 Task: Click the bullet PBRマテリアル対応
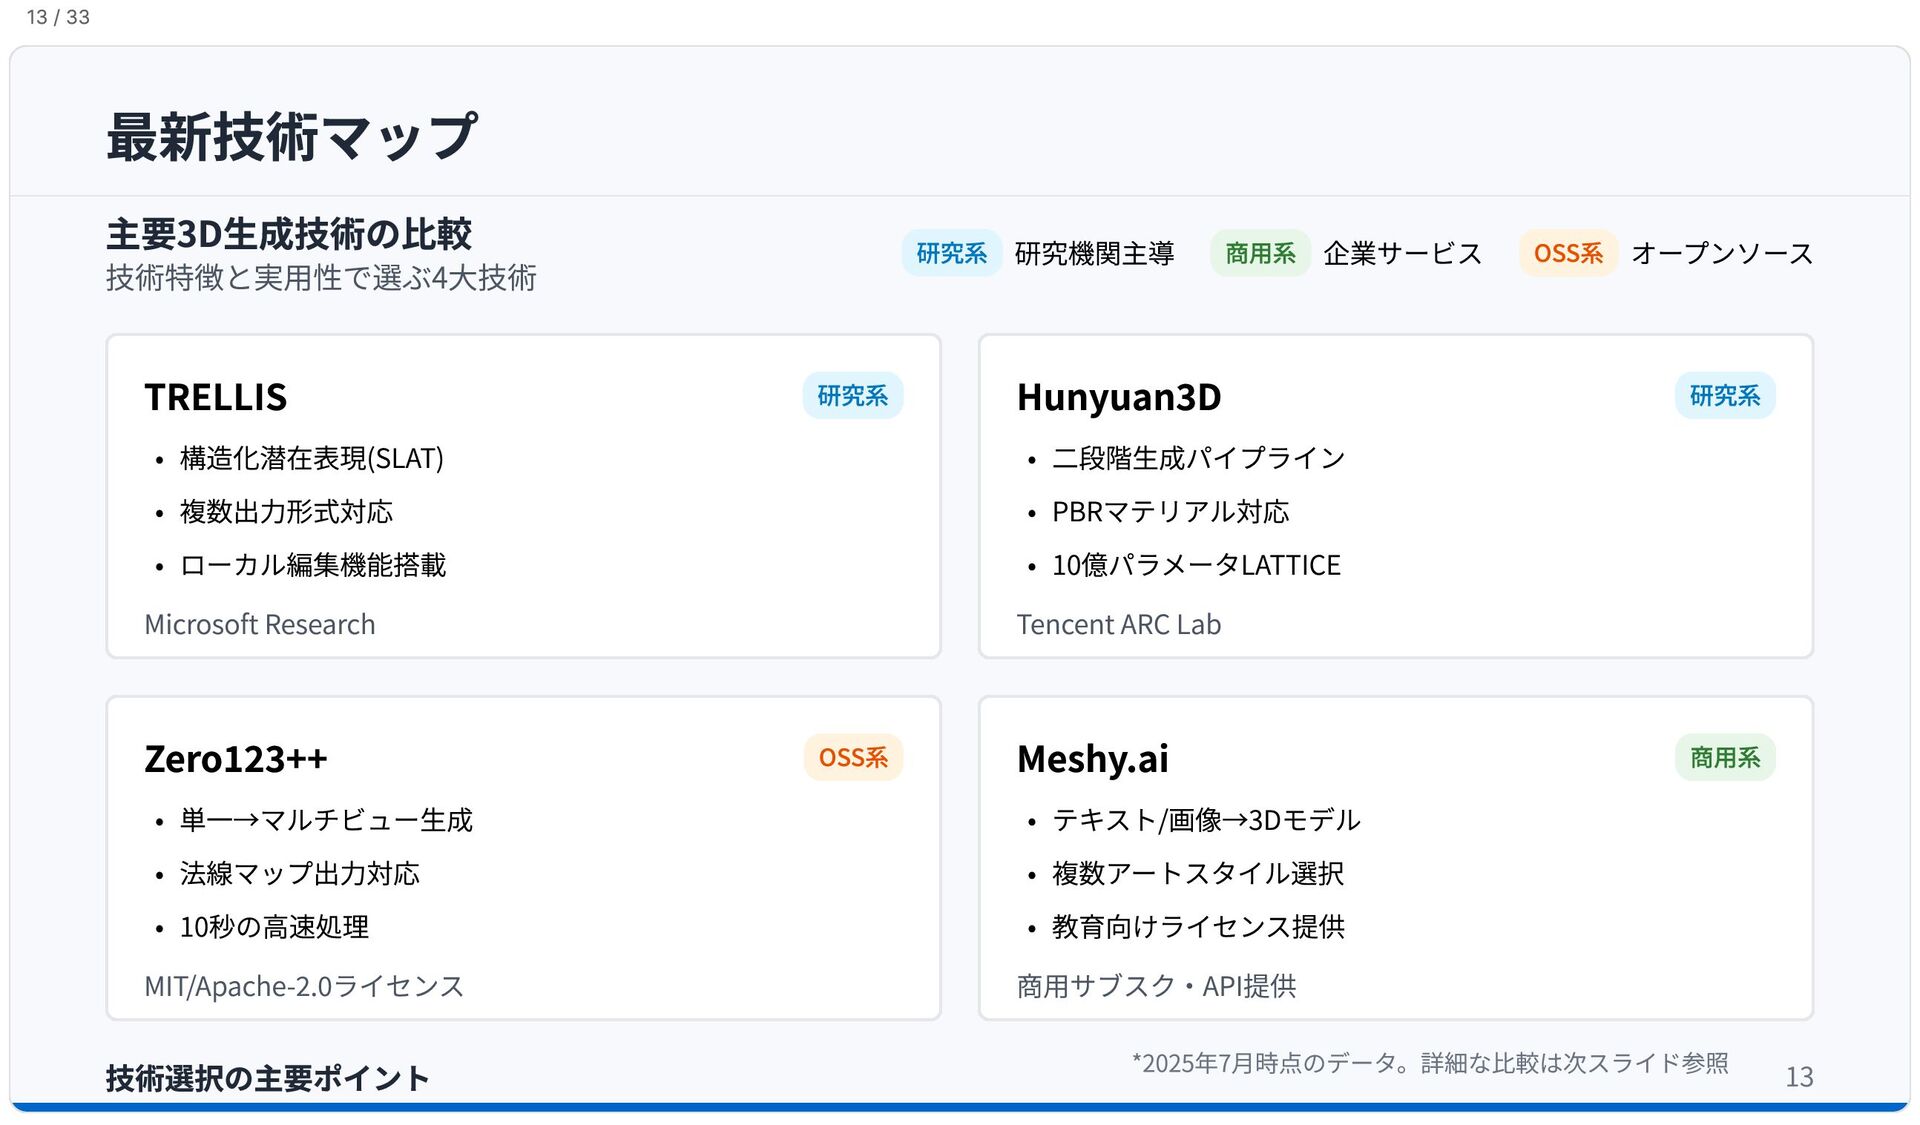point(1171,512)
